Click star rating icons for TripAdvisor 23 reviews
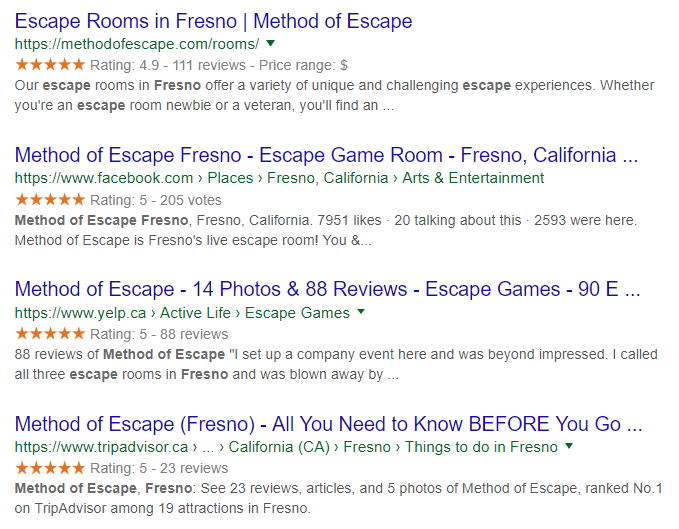 point(50,468)
